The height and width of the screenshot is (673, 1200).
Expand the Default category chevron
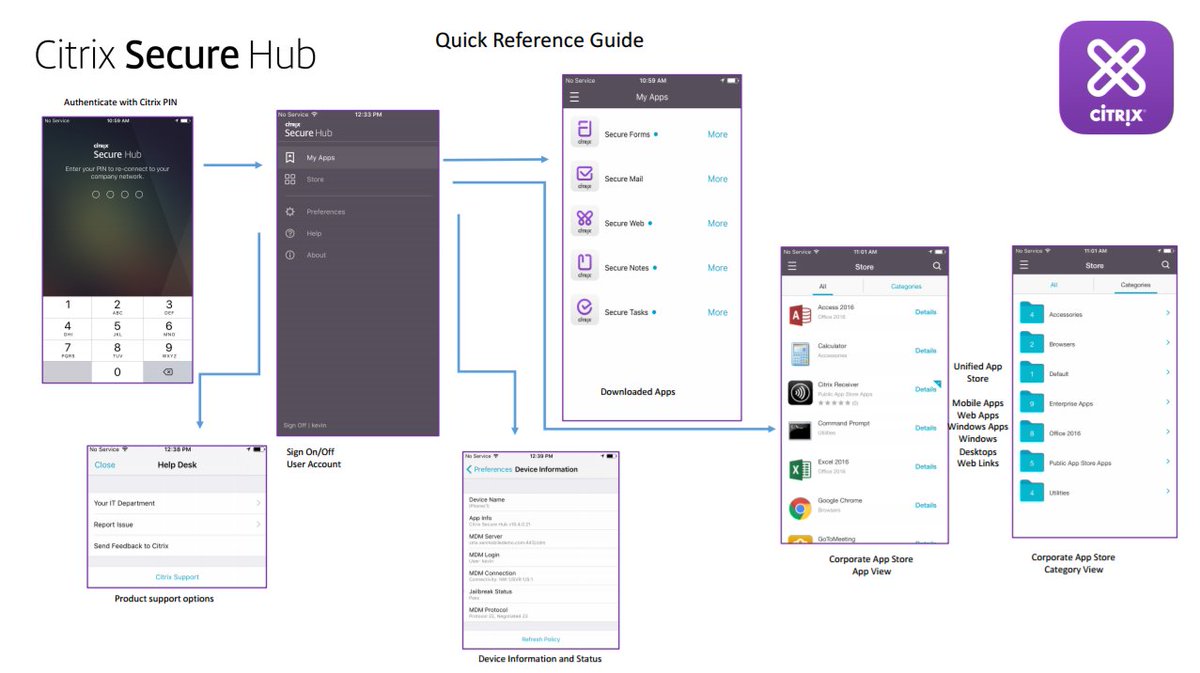[x=1167, y=373]
